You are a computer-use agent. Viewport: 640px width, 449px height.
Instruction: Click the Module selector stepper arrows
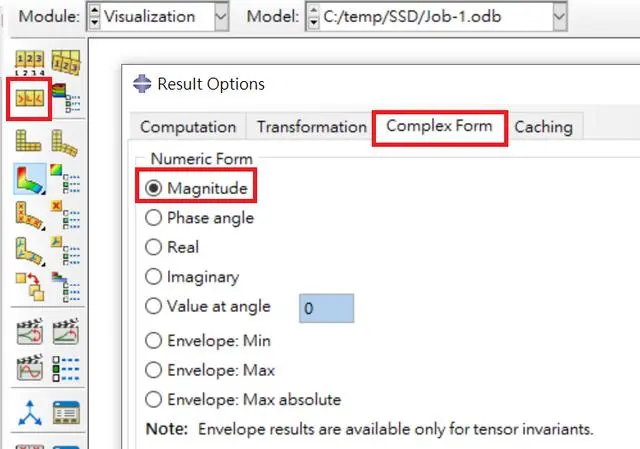[94, 17]
